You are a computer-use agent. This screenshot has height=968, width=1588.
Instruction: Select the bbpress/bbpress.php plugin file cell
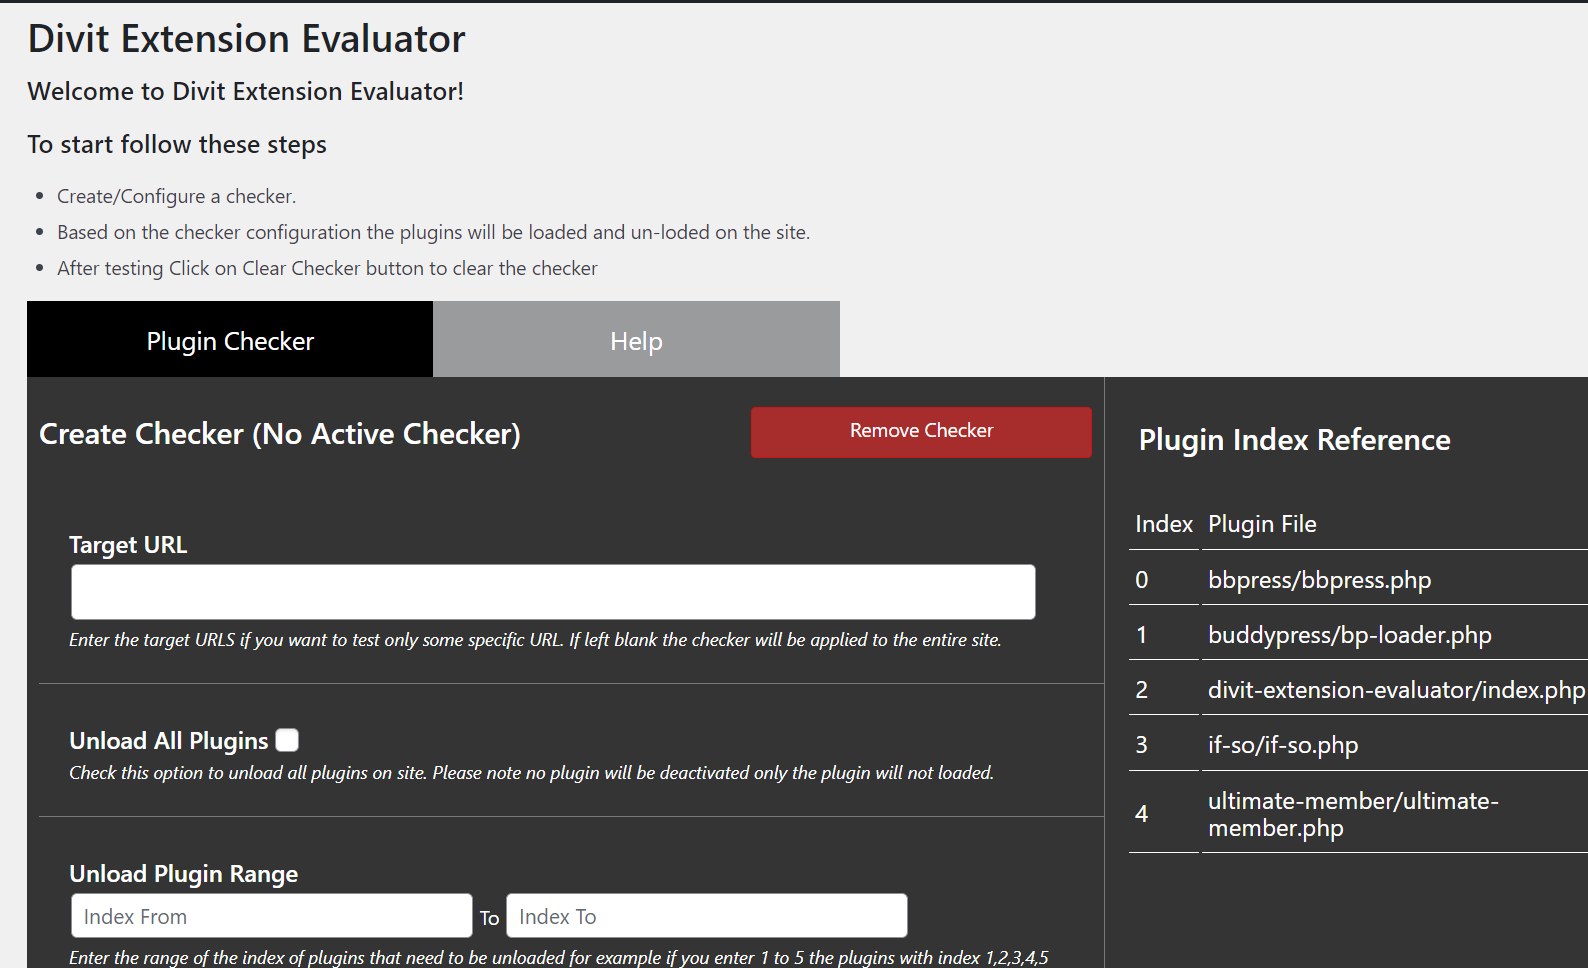(1394, 580)
